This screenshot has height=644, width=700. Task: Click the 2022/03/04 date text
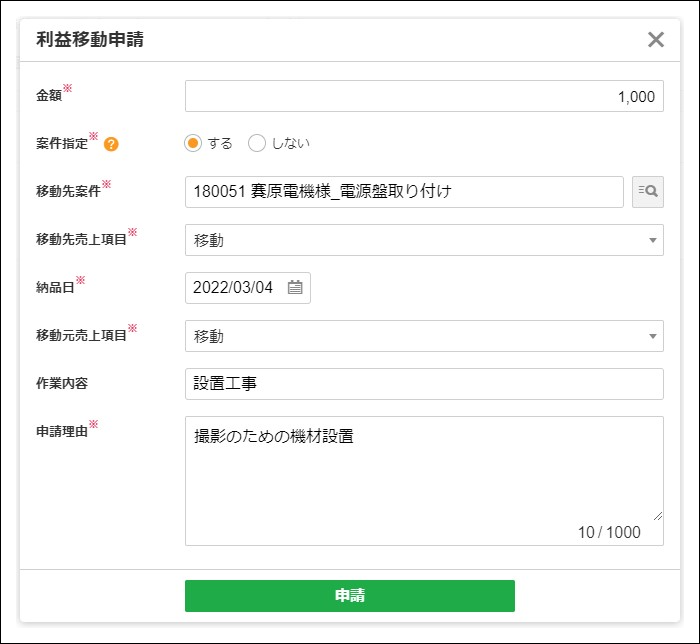[234, 288]
